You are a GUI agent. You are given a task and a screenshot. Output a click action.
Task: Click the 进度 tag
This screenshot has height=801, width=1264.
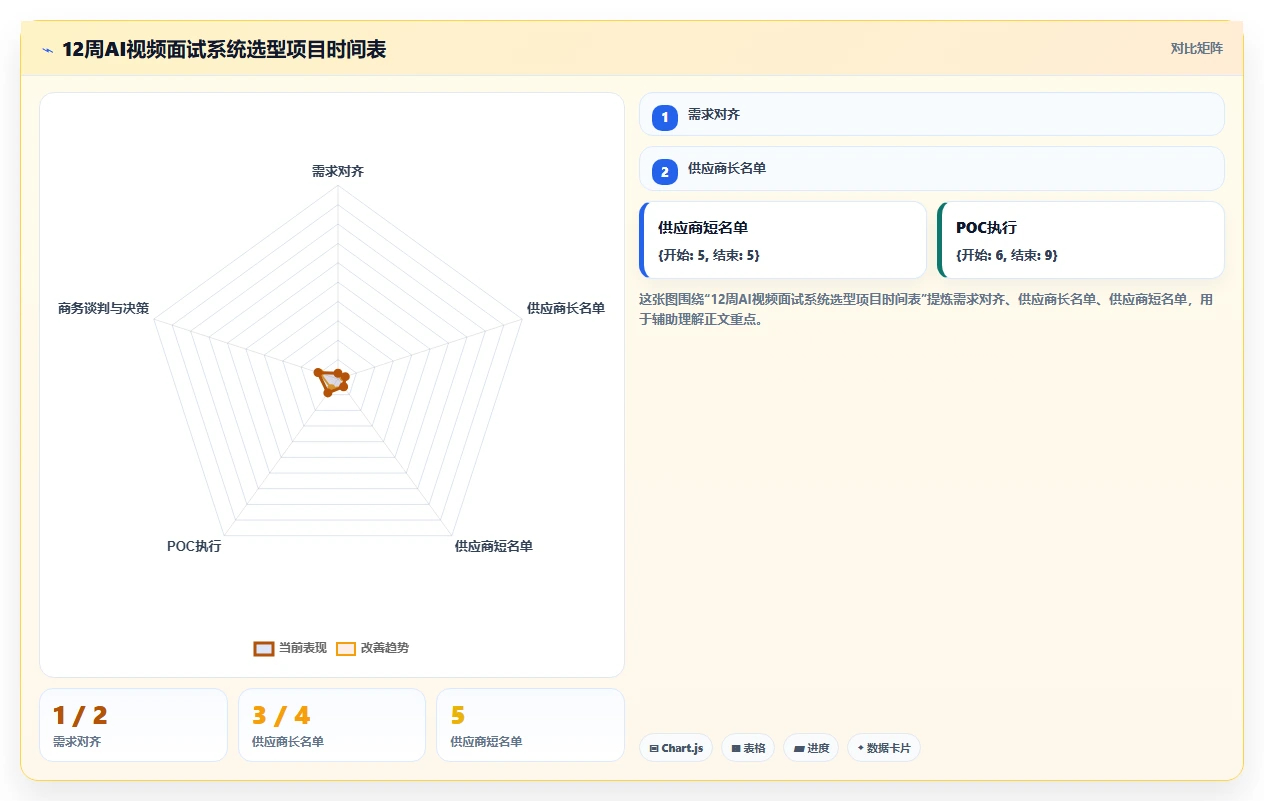coord(811,748)
